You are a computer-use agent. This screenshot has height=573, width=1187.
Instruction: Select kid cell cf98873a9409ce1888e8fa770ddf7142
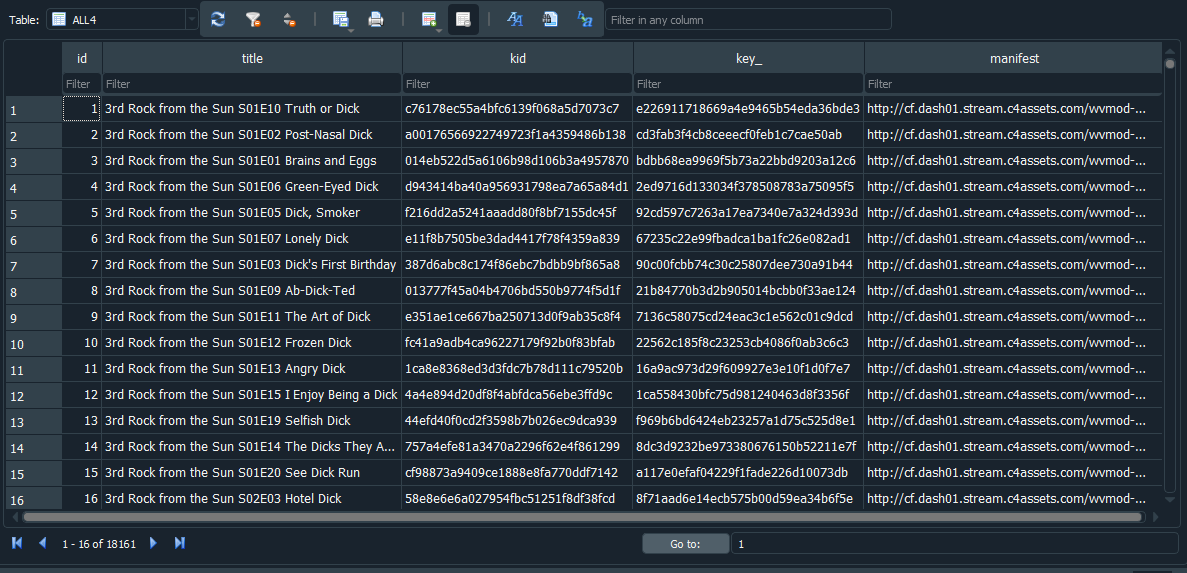tap(518, 472)
